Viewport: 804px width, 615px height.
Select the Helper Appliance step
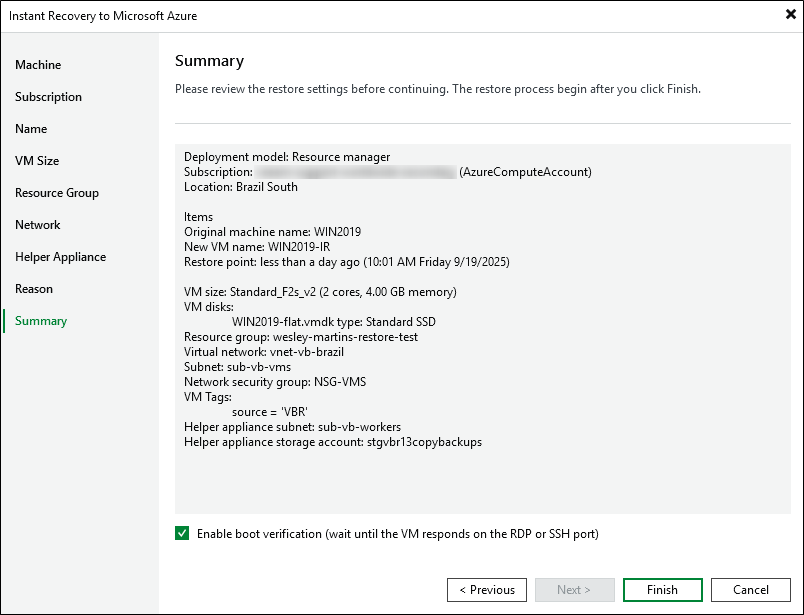[x=60, y=257]
